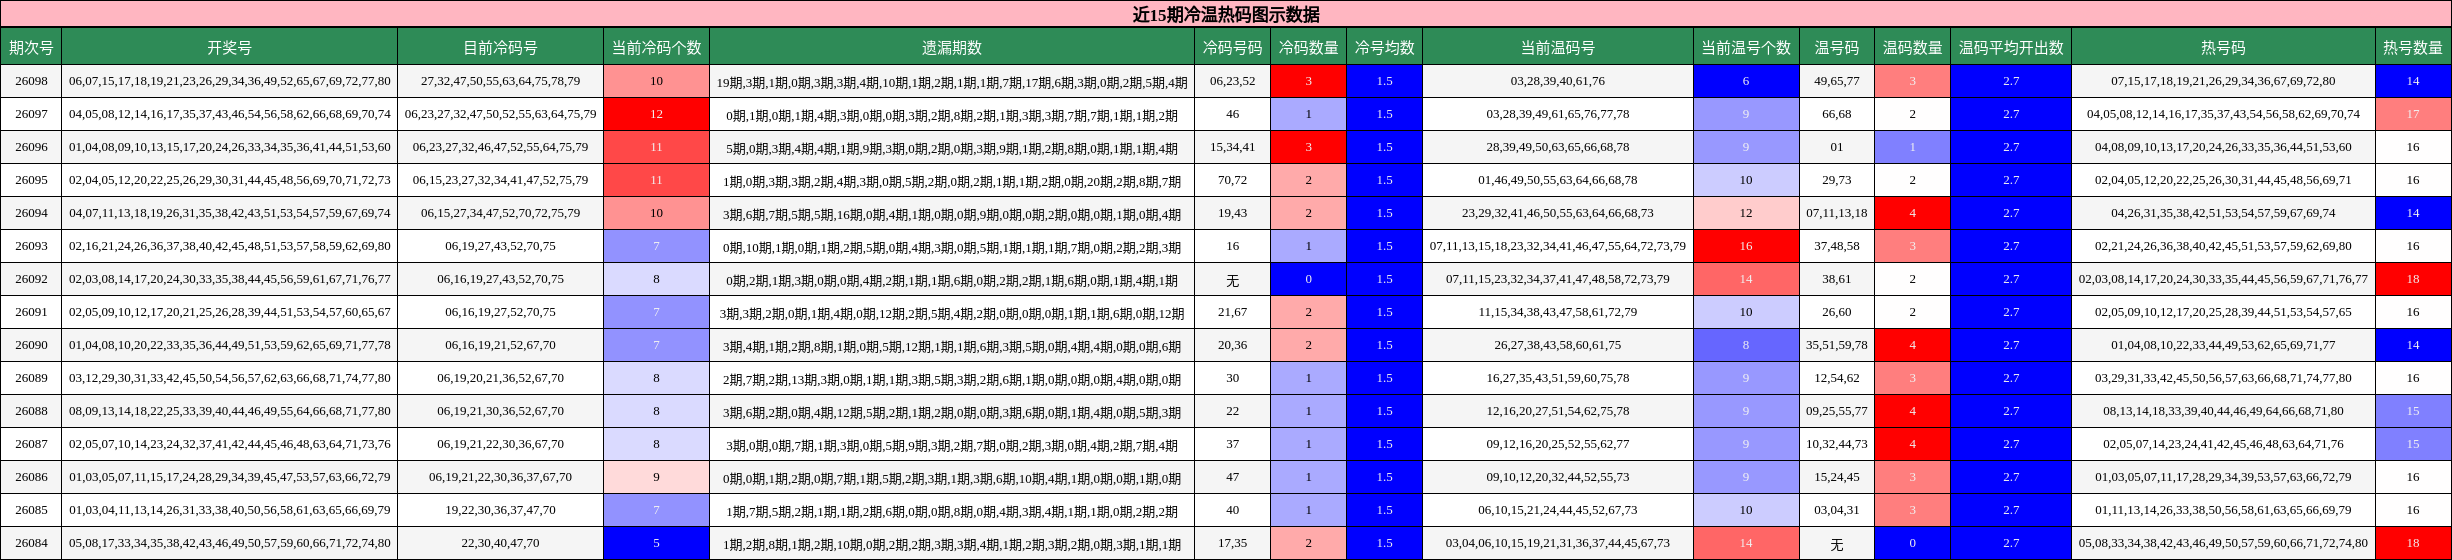Viewport: 2452px width, 560px height.
Task: Click blue hot count 15 in row 26088
Action: [x=2412, y=411]
